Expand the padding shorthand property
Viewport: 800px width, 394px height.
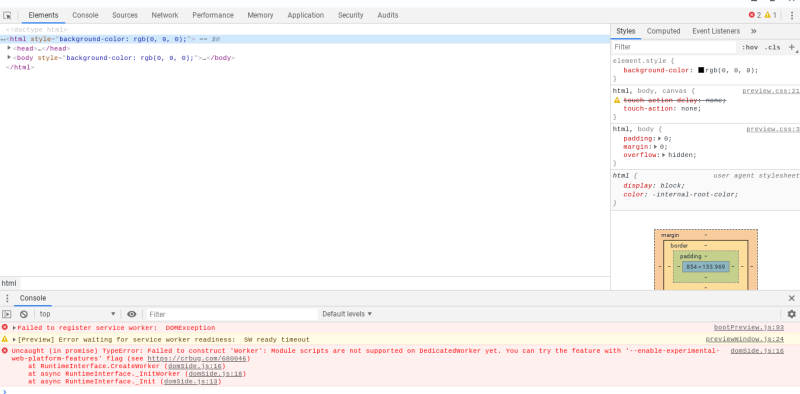point(660,138)
